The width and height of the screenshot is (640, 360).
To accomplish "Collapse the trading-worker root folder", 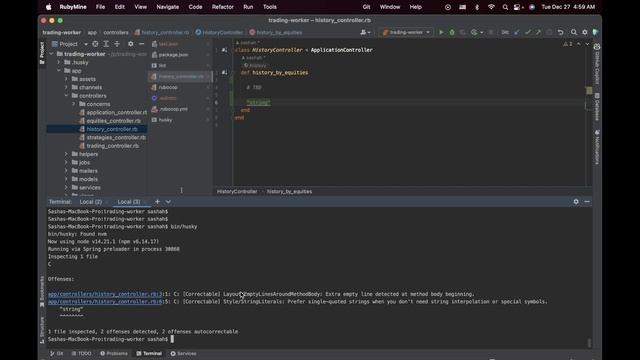I will 51,54.
